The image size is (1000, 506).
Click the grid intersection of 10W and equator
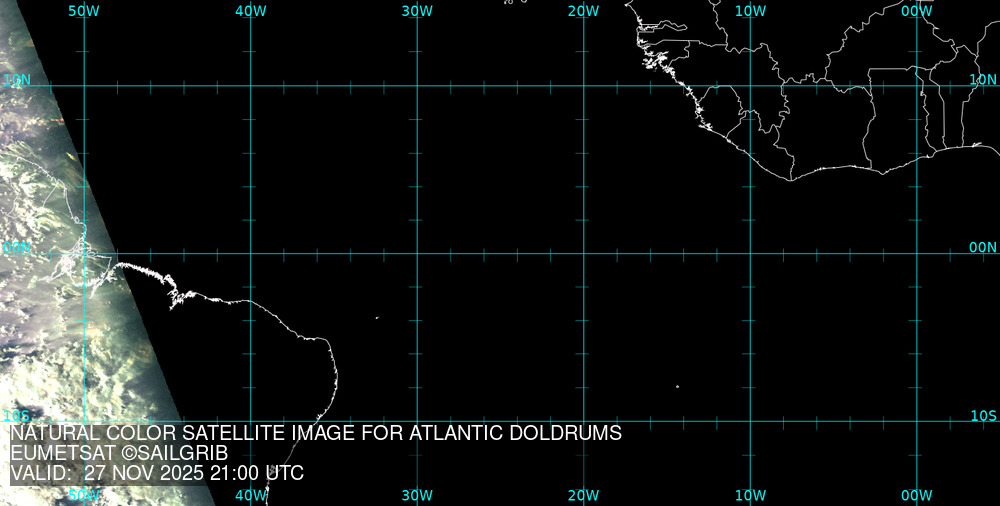750,253
